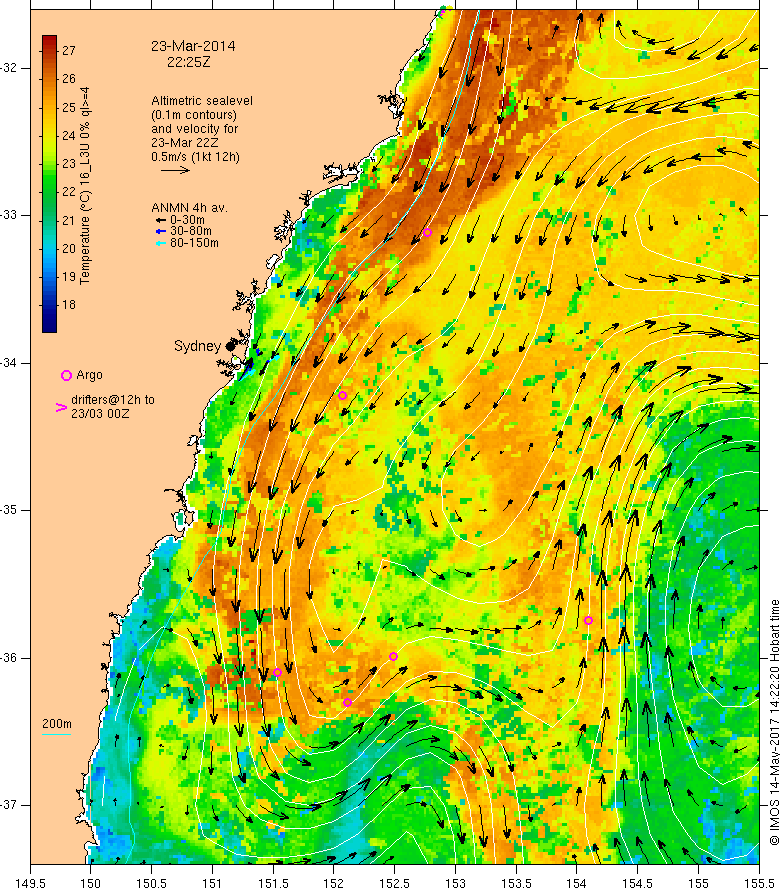The height and width of the screenshot is (890, 780).
Task: Click the 152.5 longitude axis label
Action: point(395,883)
